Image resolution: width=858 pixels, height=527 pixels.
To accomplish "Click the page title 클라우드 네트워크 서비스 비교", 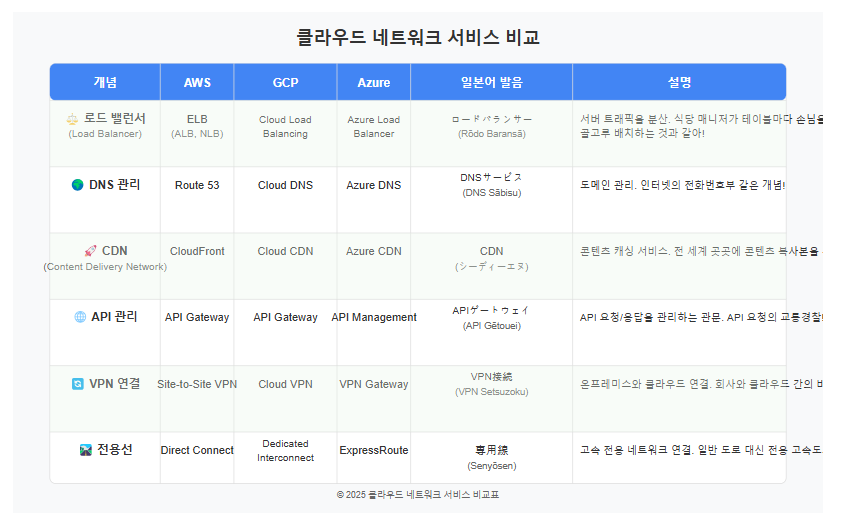I will pos(418,37).
